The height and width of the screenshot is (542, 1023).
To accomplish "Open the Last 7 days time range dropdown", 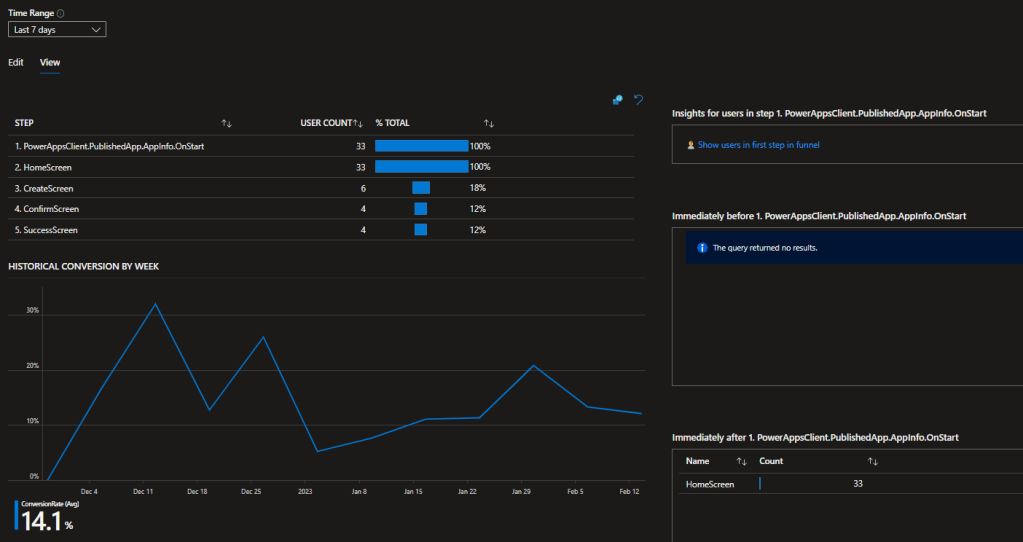I will coord(57,30).
